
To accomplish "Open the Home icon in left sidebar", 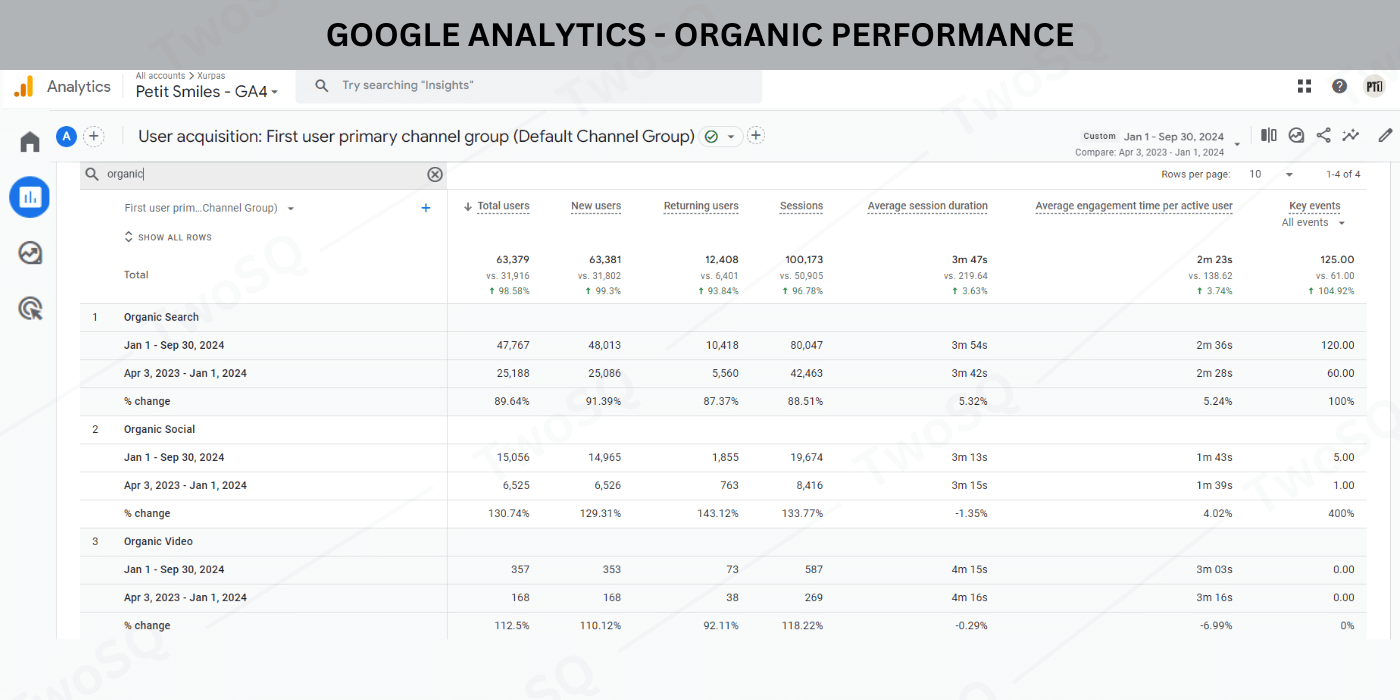I will [30, 142].
